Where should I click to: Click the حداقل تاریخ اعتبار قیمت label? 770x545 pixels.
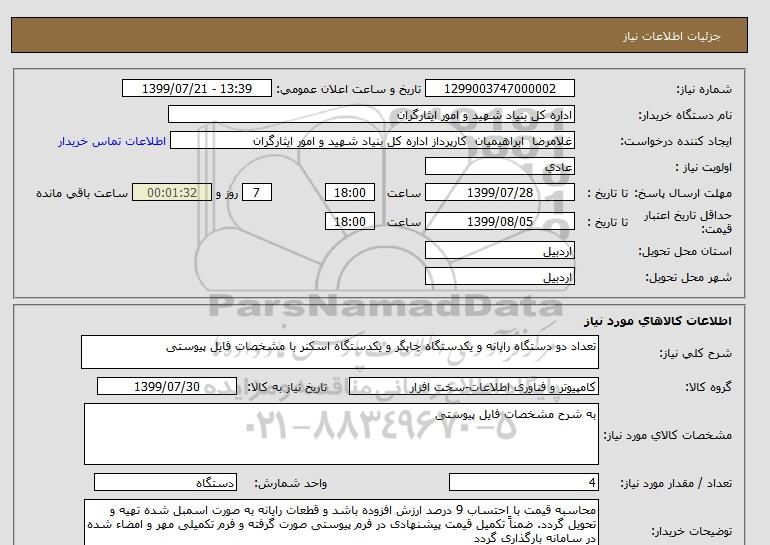tap(688, 222)
